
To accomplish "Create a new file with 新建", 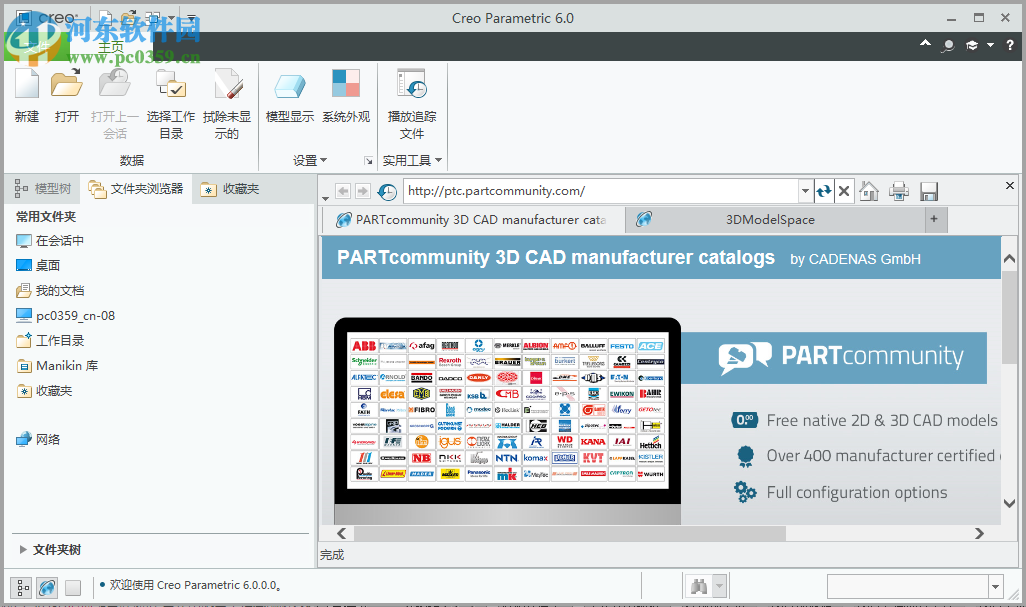I will coord(26,95).
